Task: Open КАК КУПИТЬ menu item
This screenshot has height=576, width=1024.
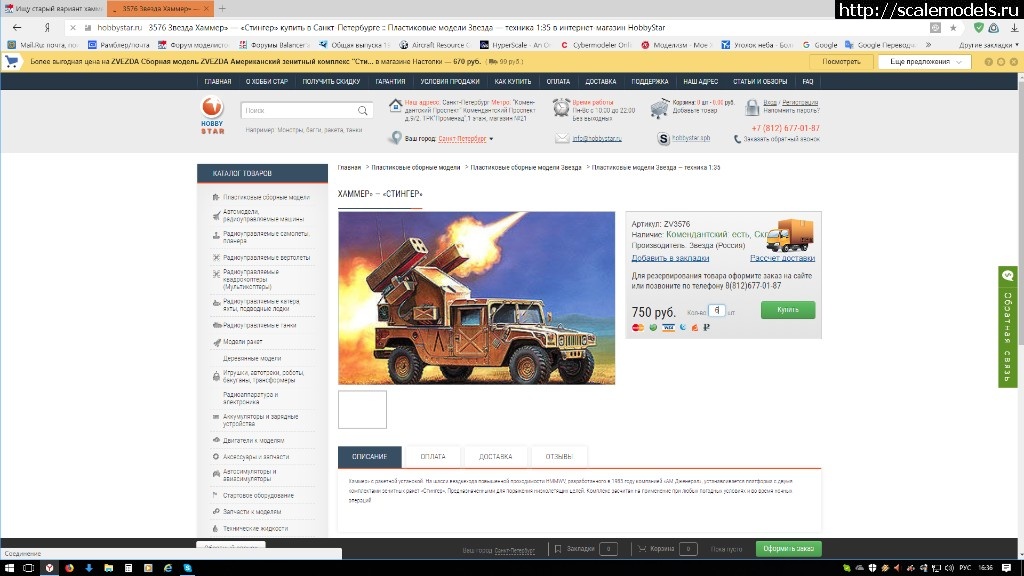Action: click(x=513, y=82)
